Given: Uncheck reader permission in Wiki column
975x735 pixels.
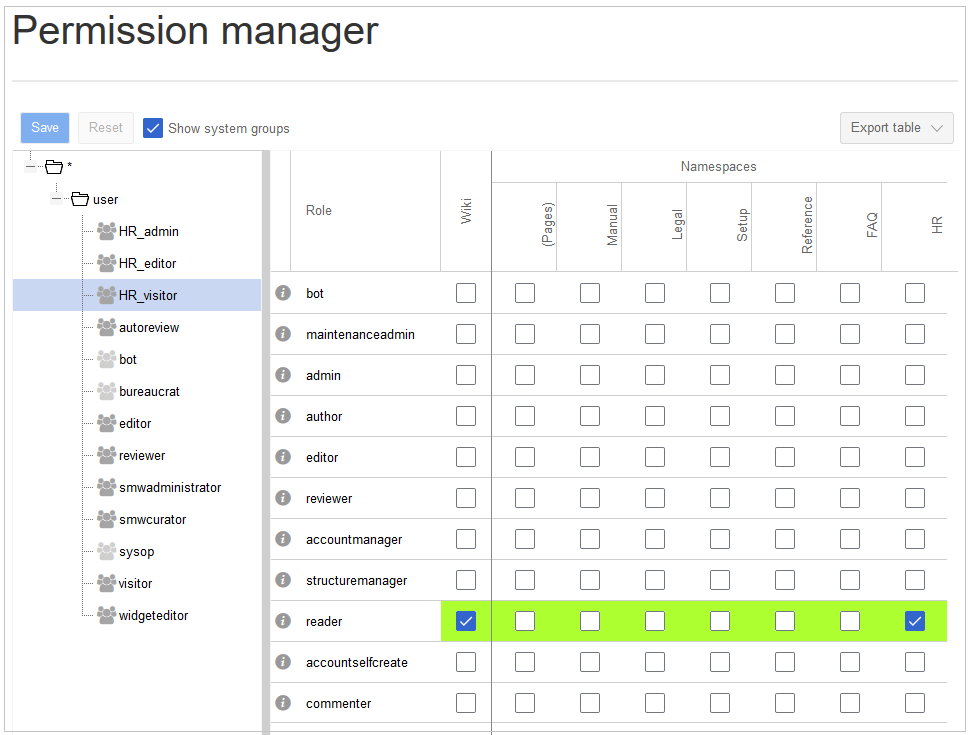Looking at the screenshot, I should (x=466, y=621).
